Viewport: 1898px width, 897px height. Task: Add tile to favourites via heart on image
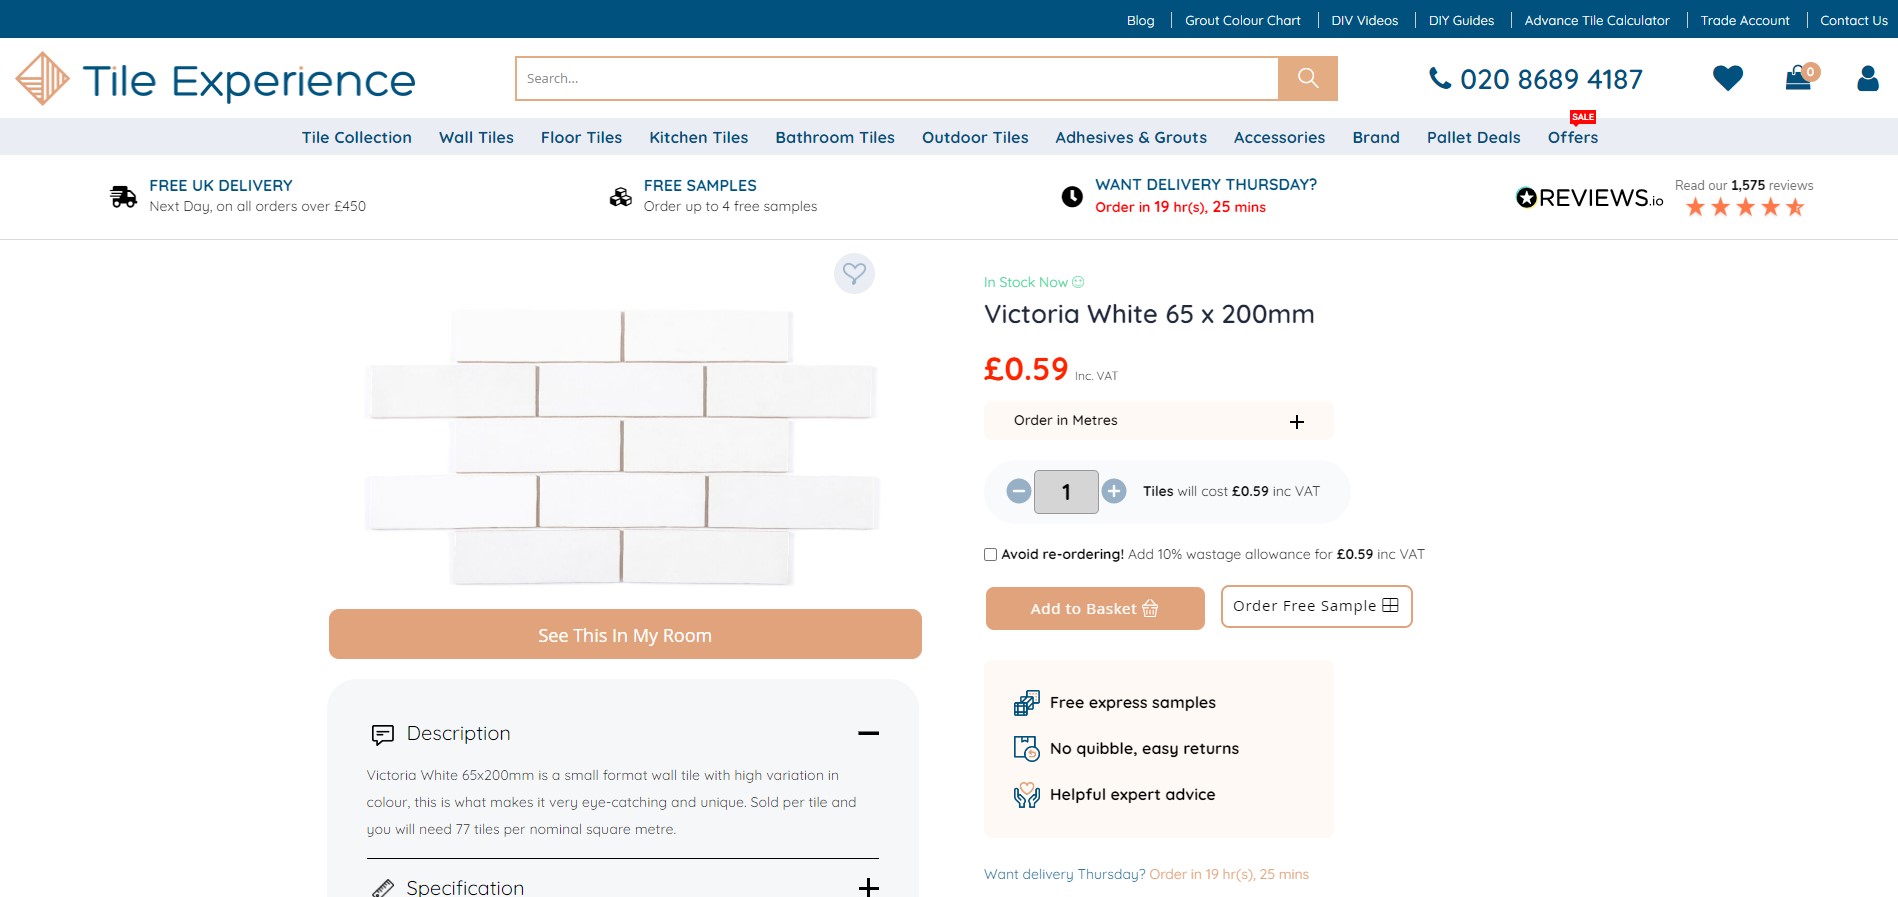pyautogui.click(x=854, y=273)
